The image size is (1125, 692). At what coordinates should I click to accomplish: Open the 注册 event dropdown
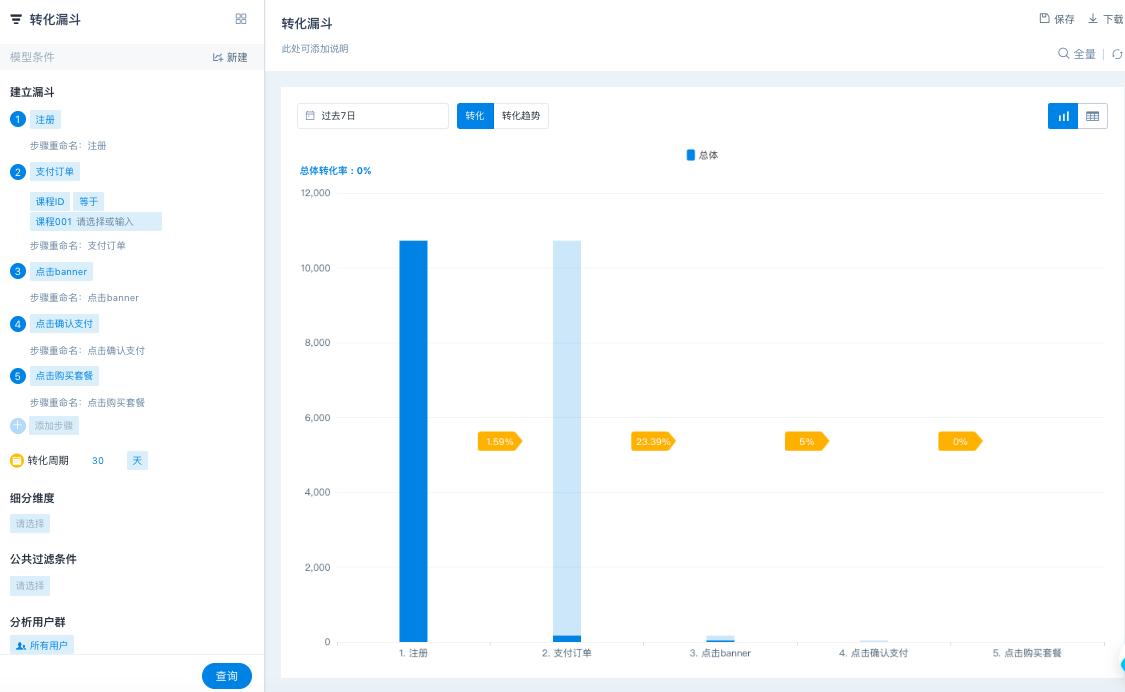point(45,119)
